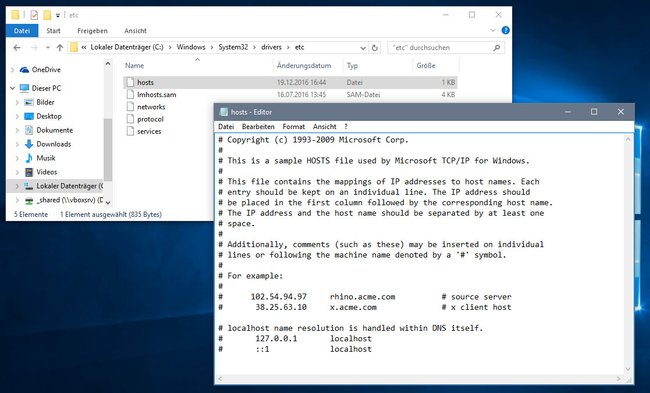This screenshot has height=393, width=650.
Task: Click the 127.0.0.1 localhost line in Editor
Action: 295,339
